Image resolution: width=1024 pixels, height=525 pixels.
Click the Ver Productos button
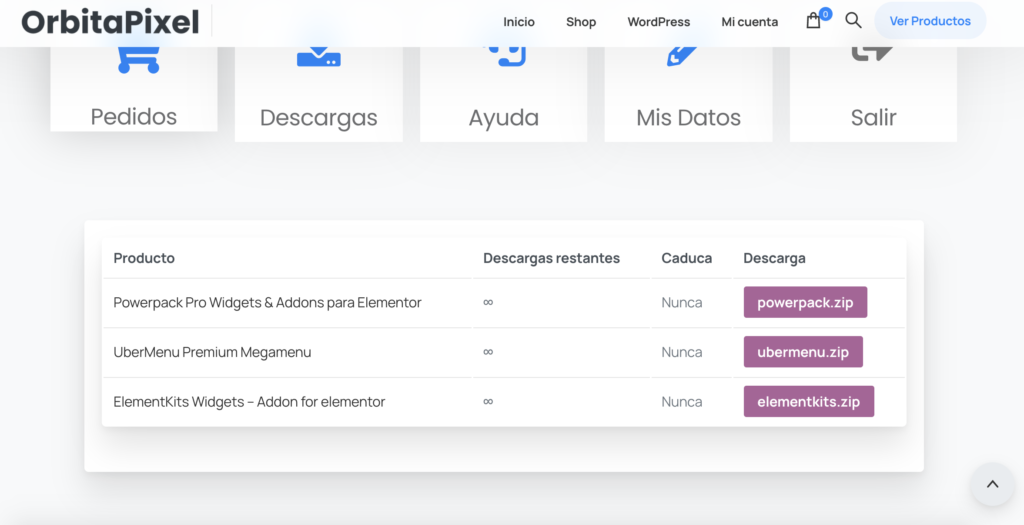click(930, 21)
